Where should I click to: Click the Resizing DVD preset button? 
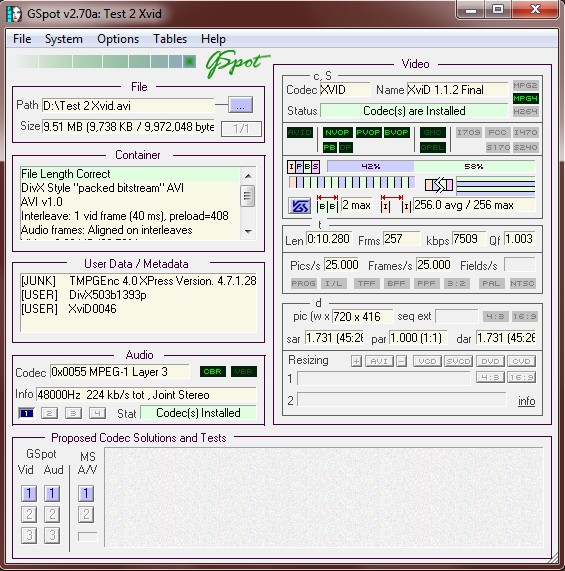[490, 361]
